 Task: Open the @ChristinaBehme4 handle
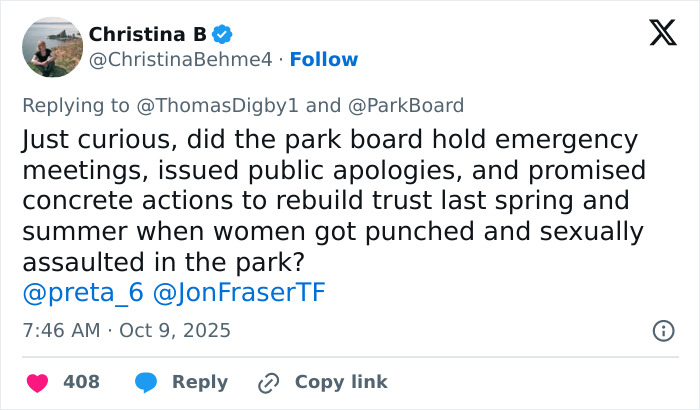click(x=180, y=60)
